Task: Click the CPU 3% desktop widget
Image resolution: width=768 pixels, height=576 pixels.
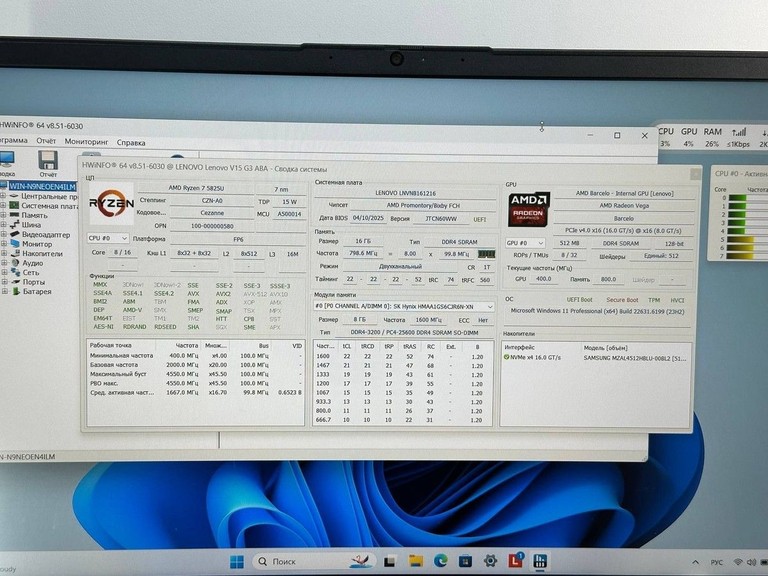Action: [x=666, y=137]
